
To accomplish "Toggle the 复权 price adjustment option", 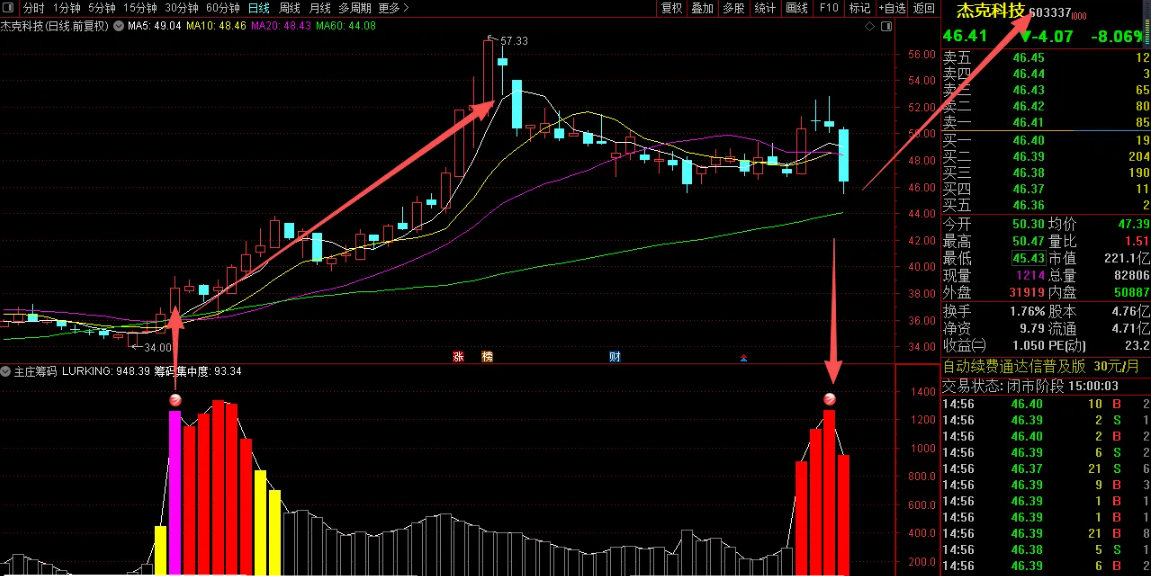I will click(x=672, y=8).
